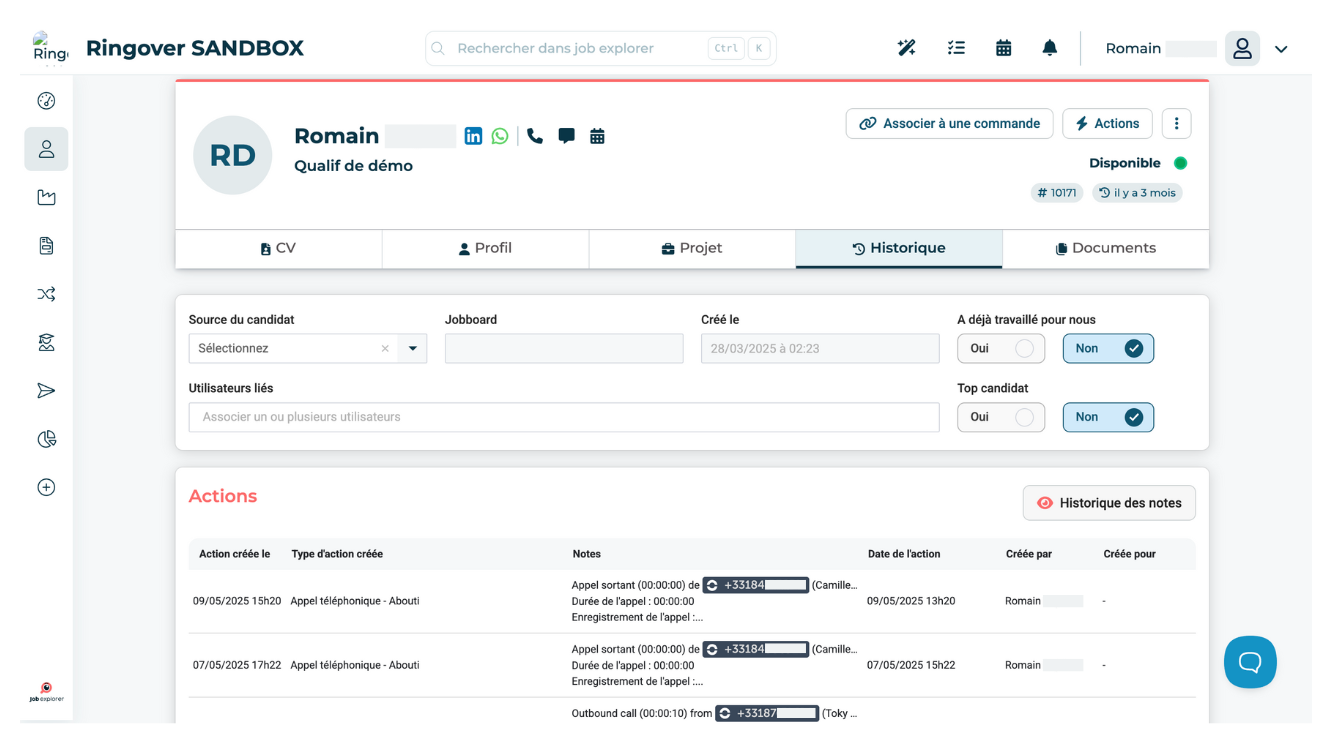Open the matching shuffle icon in sidebar
This screenshot has width=1332, height=746.
[x=45, y=294]
